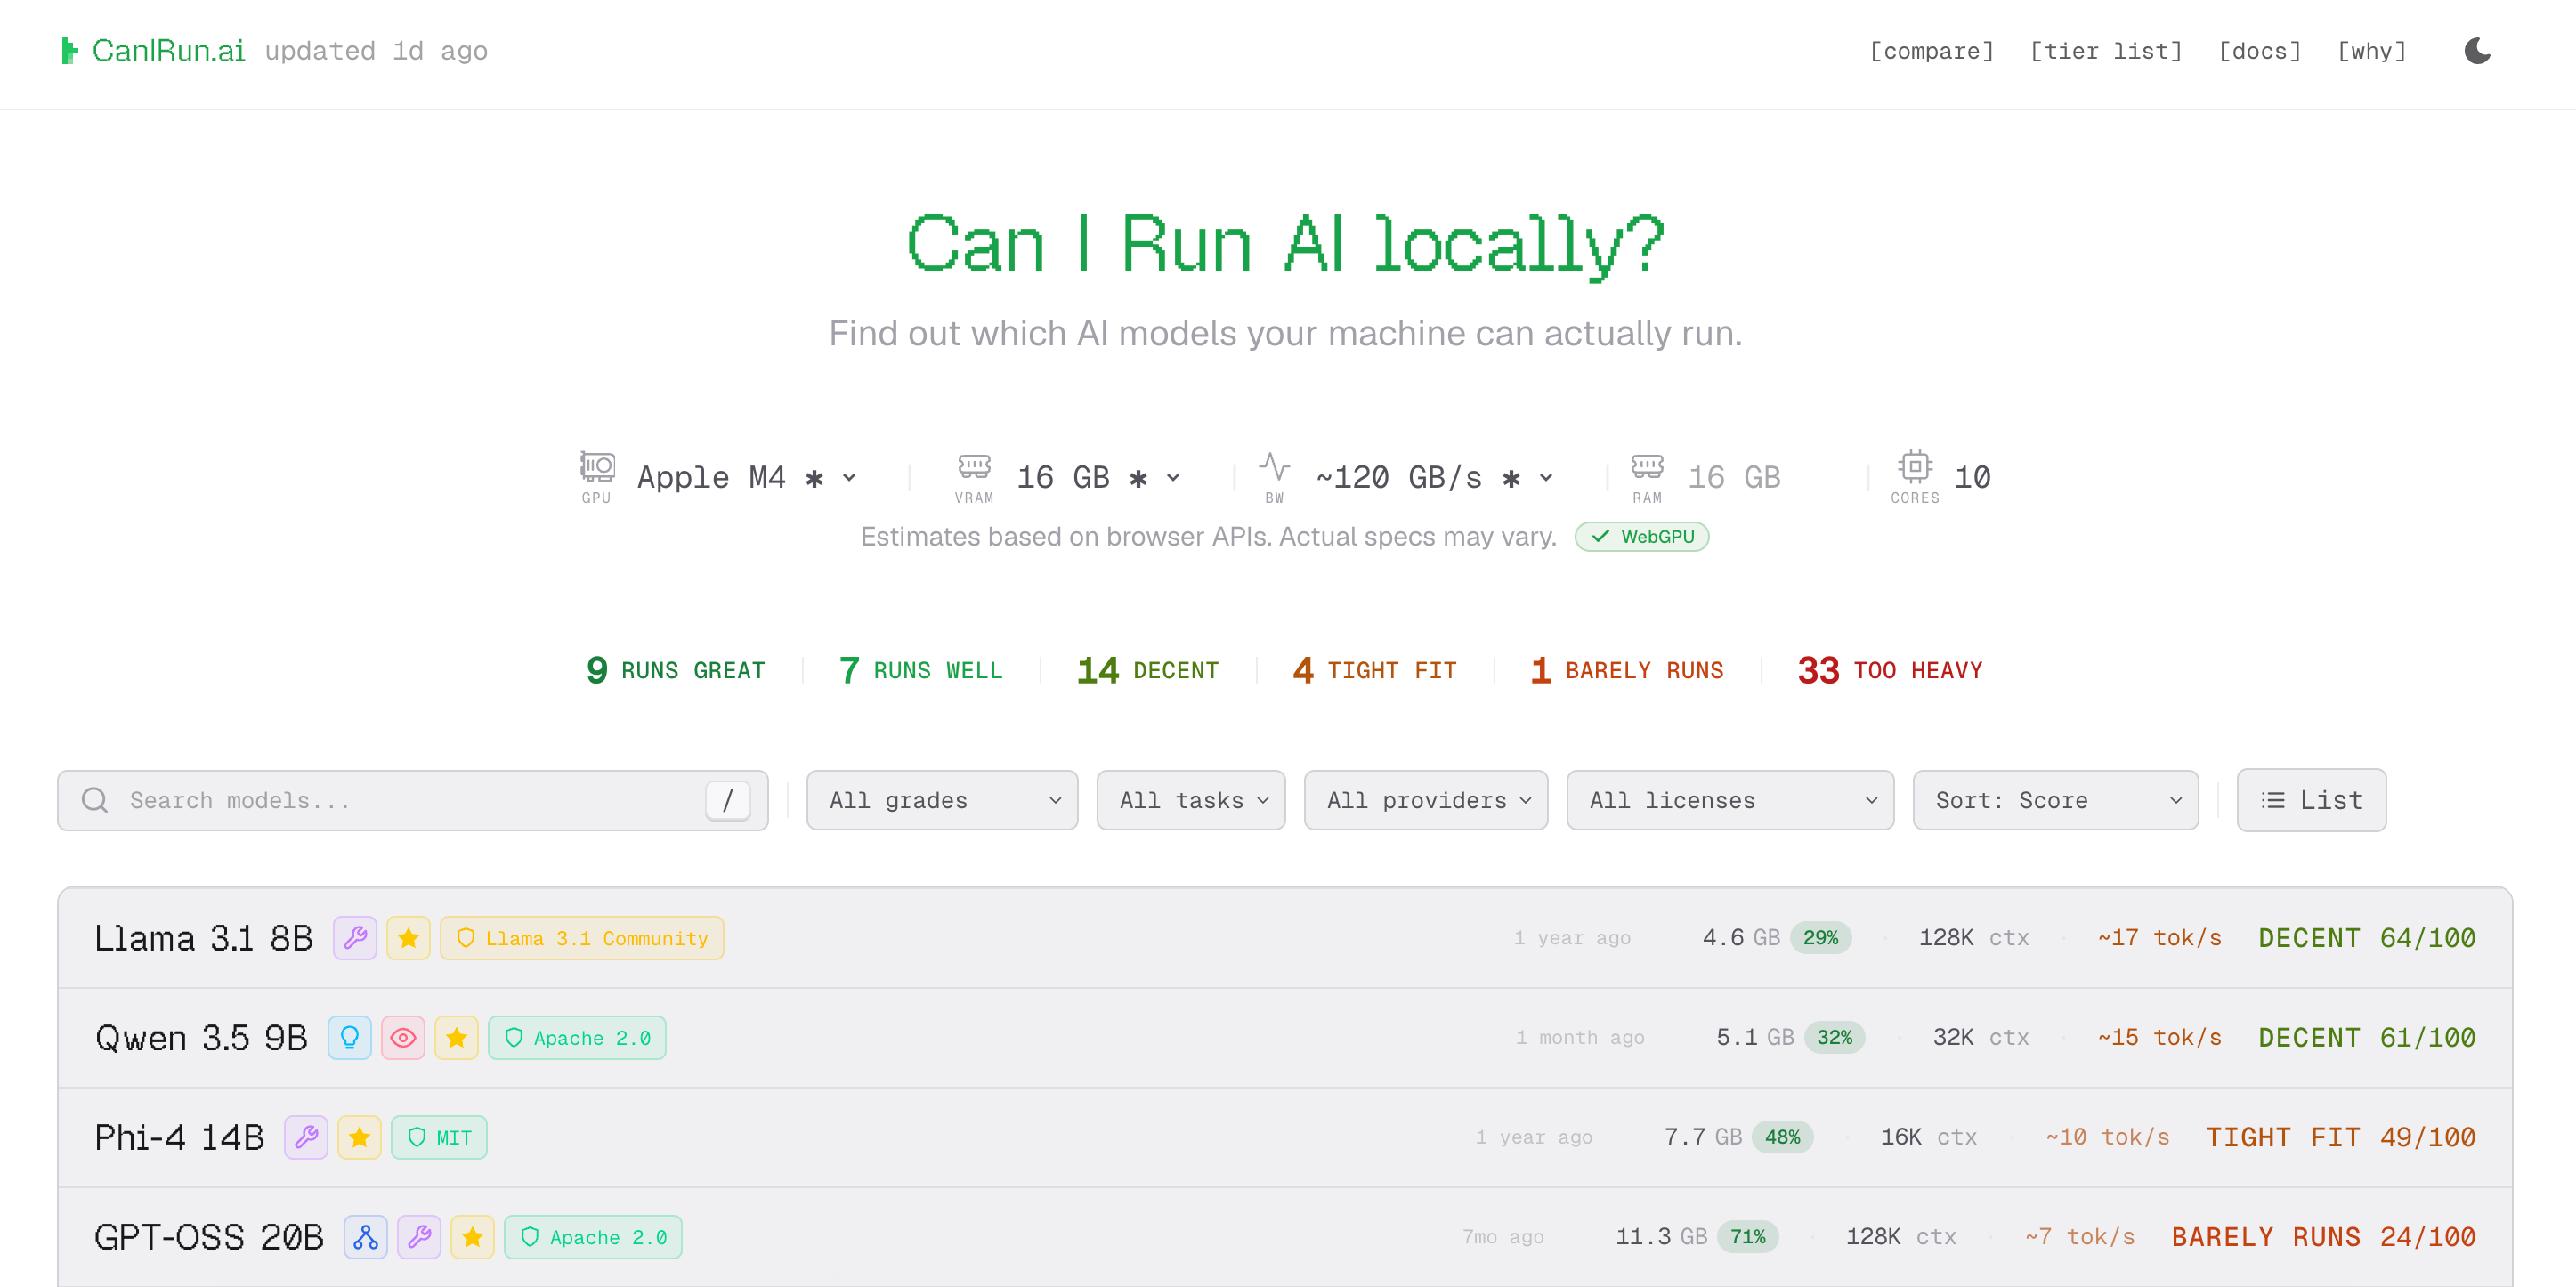Image resolution: width=2576 pixels, height=1287 pixels.
Task: Expand the Sort: Score dropdown
Action: (2055, 800)
